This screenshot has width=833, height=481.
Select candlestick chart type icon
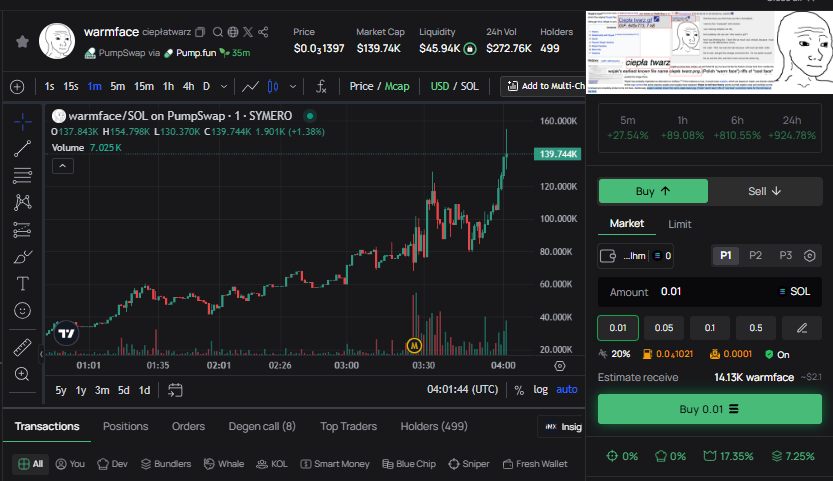coord(273,87)
